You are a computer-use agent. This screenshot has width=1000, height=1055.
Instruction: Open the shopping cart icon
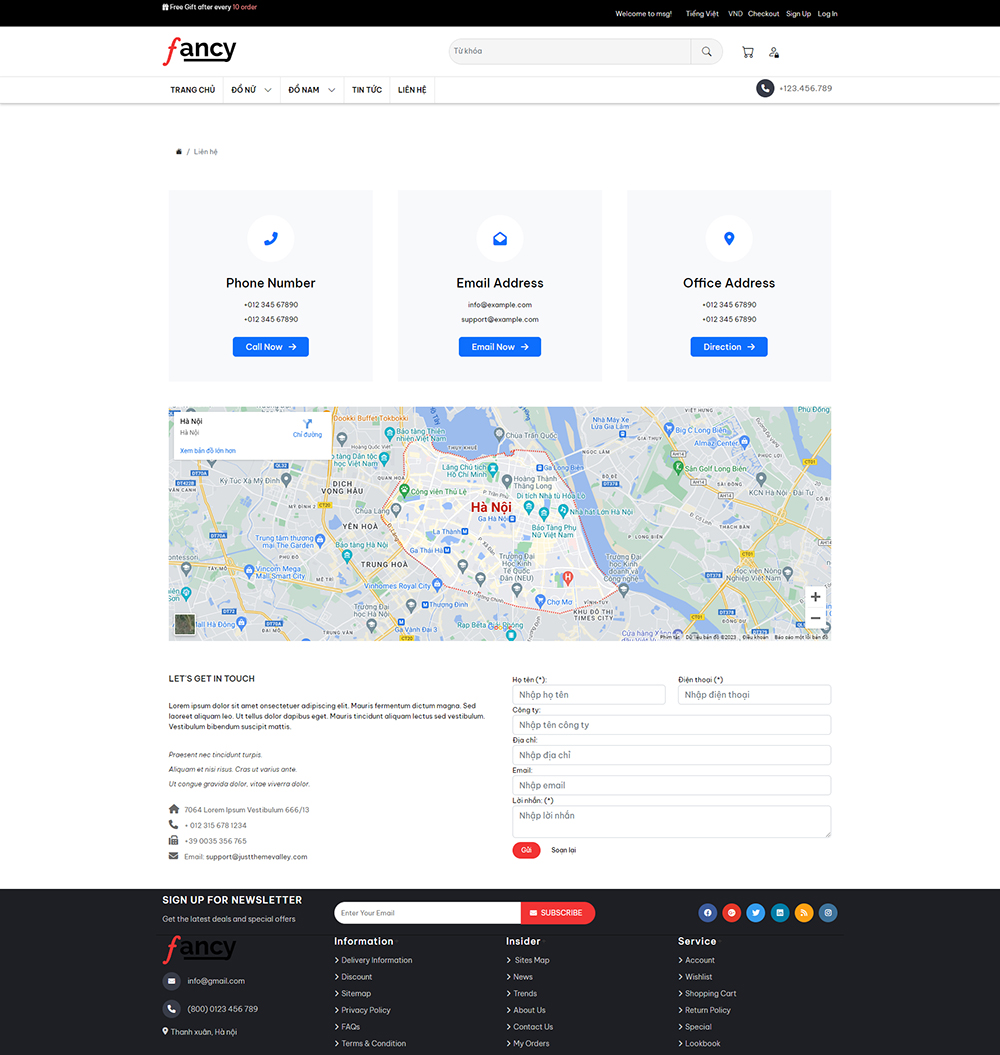pos(747,52)
